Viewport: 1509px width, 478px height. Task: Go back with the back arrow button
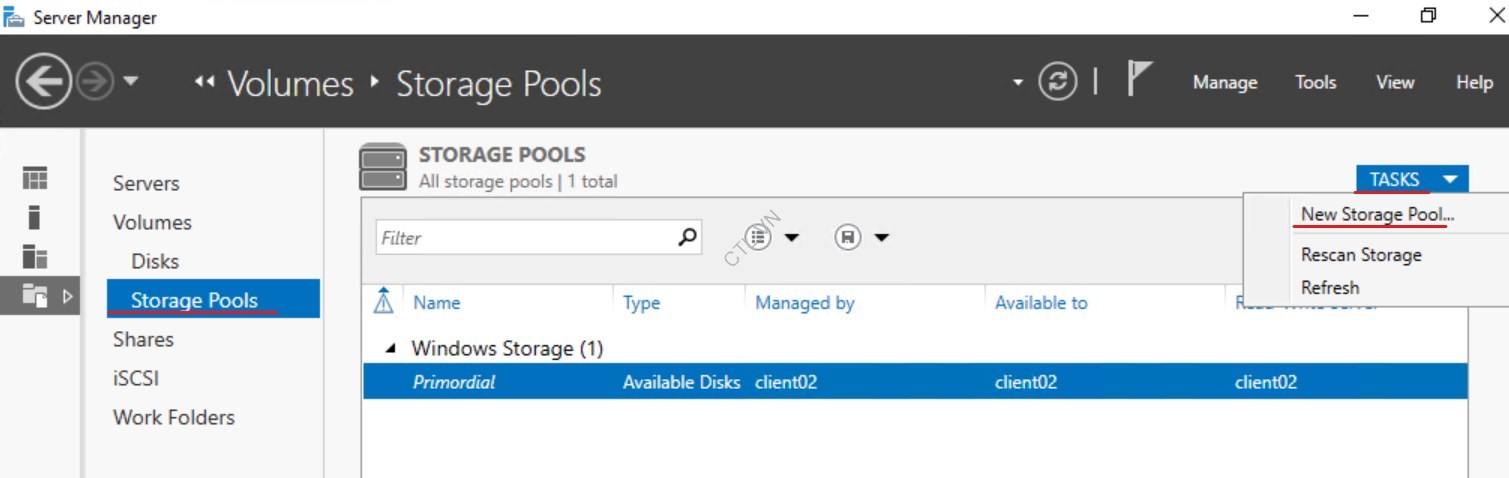pos(43,81)
